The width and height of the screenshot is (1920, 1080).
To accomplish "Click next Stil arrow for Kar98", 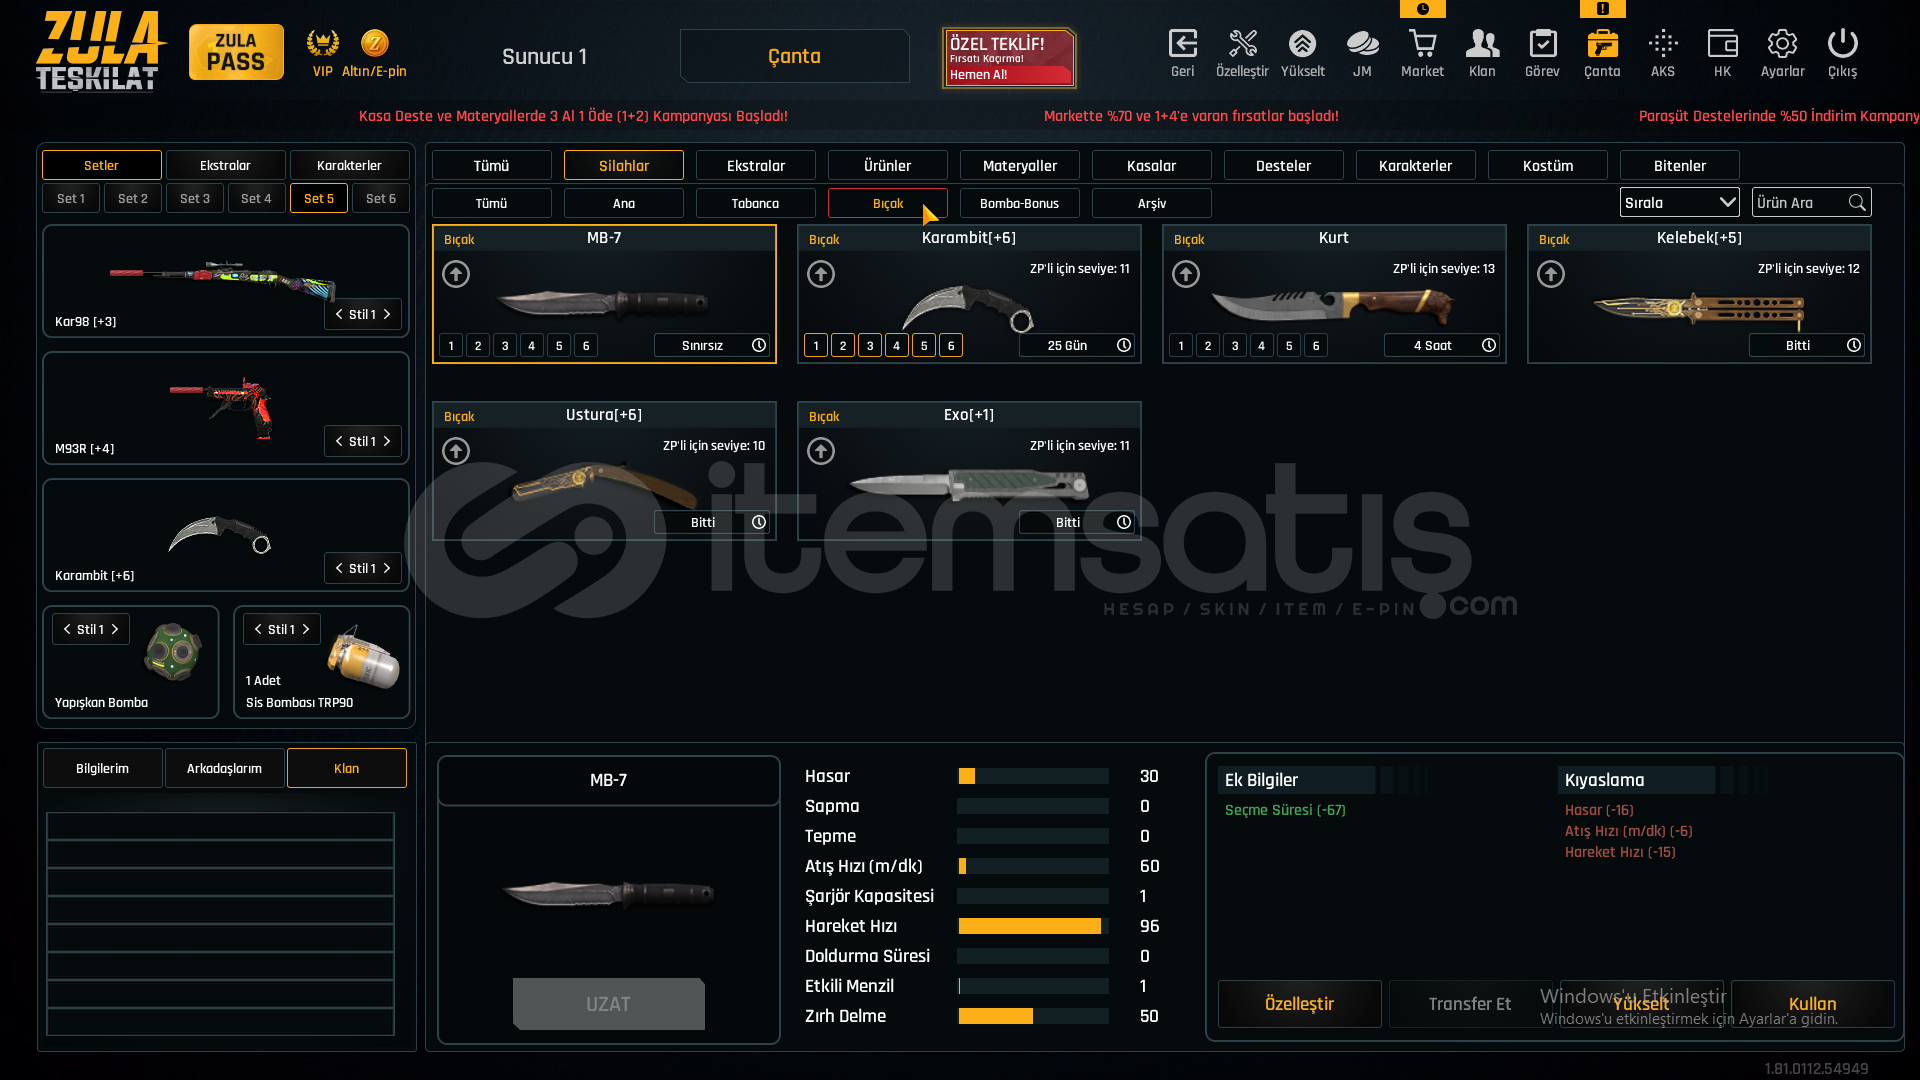I will (387, 315).
